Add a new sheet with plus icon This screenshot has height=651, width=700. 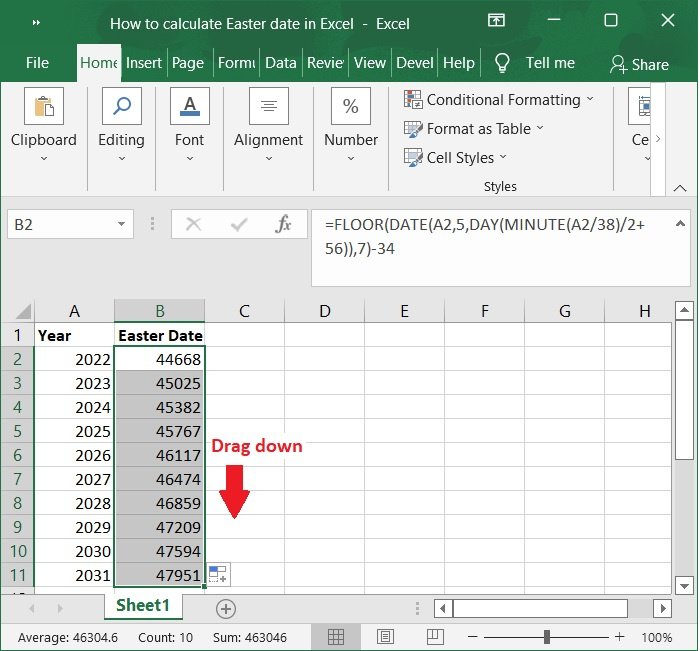click(226, 608)
